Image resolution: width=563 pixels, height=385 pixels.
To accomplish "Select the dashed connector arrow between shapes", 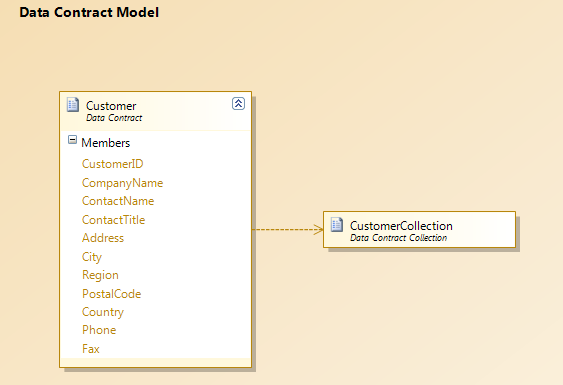I will point(288,229).
